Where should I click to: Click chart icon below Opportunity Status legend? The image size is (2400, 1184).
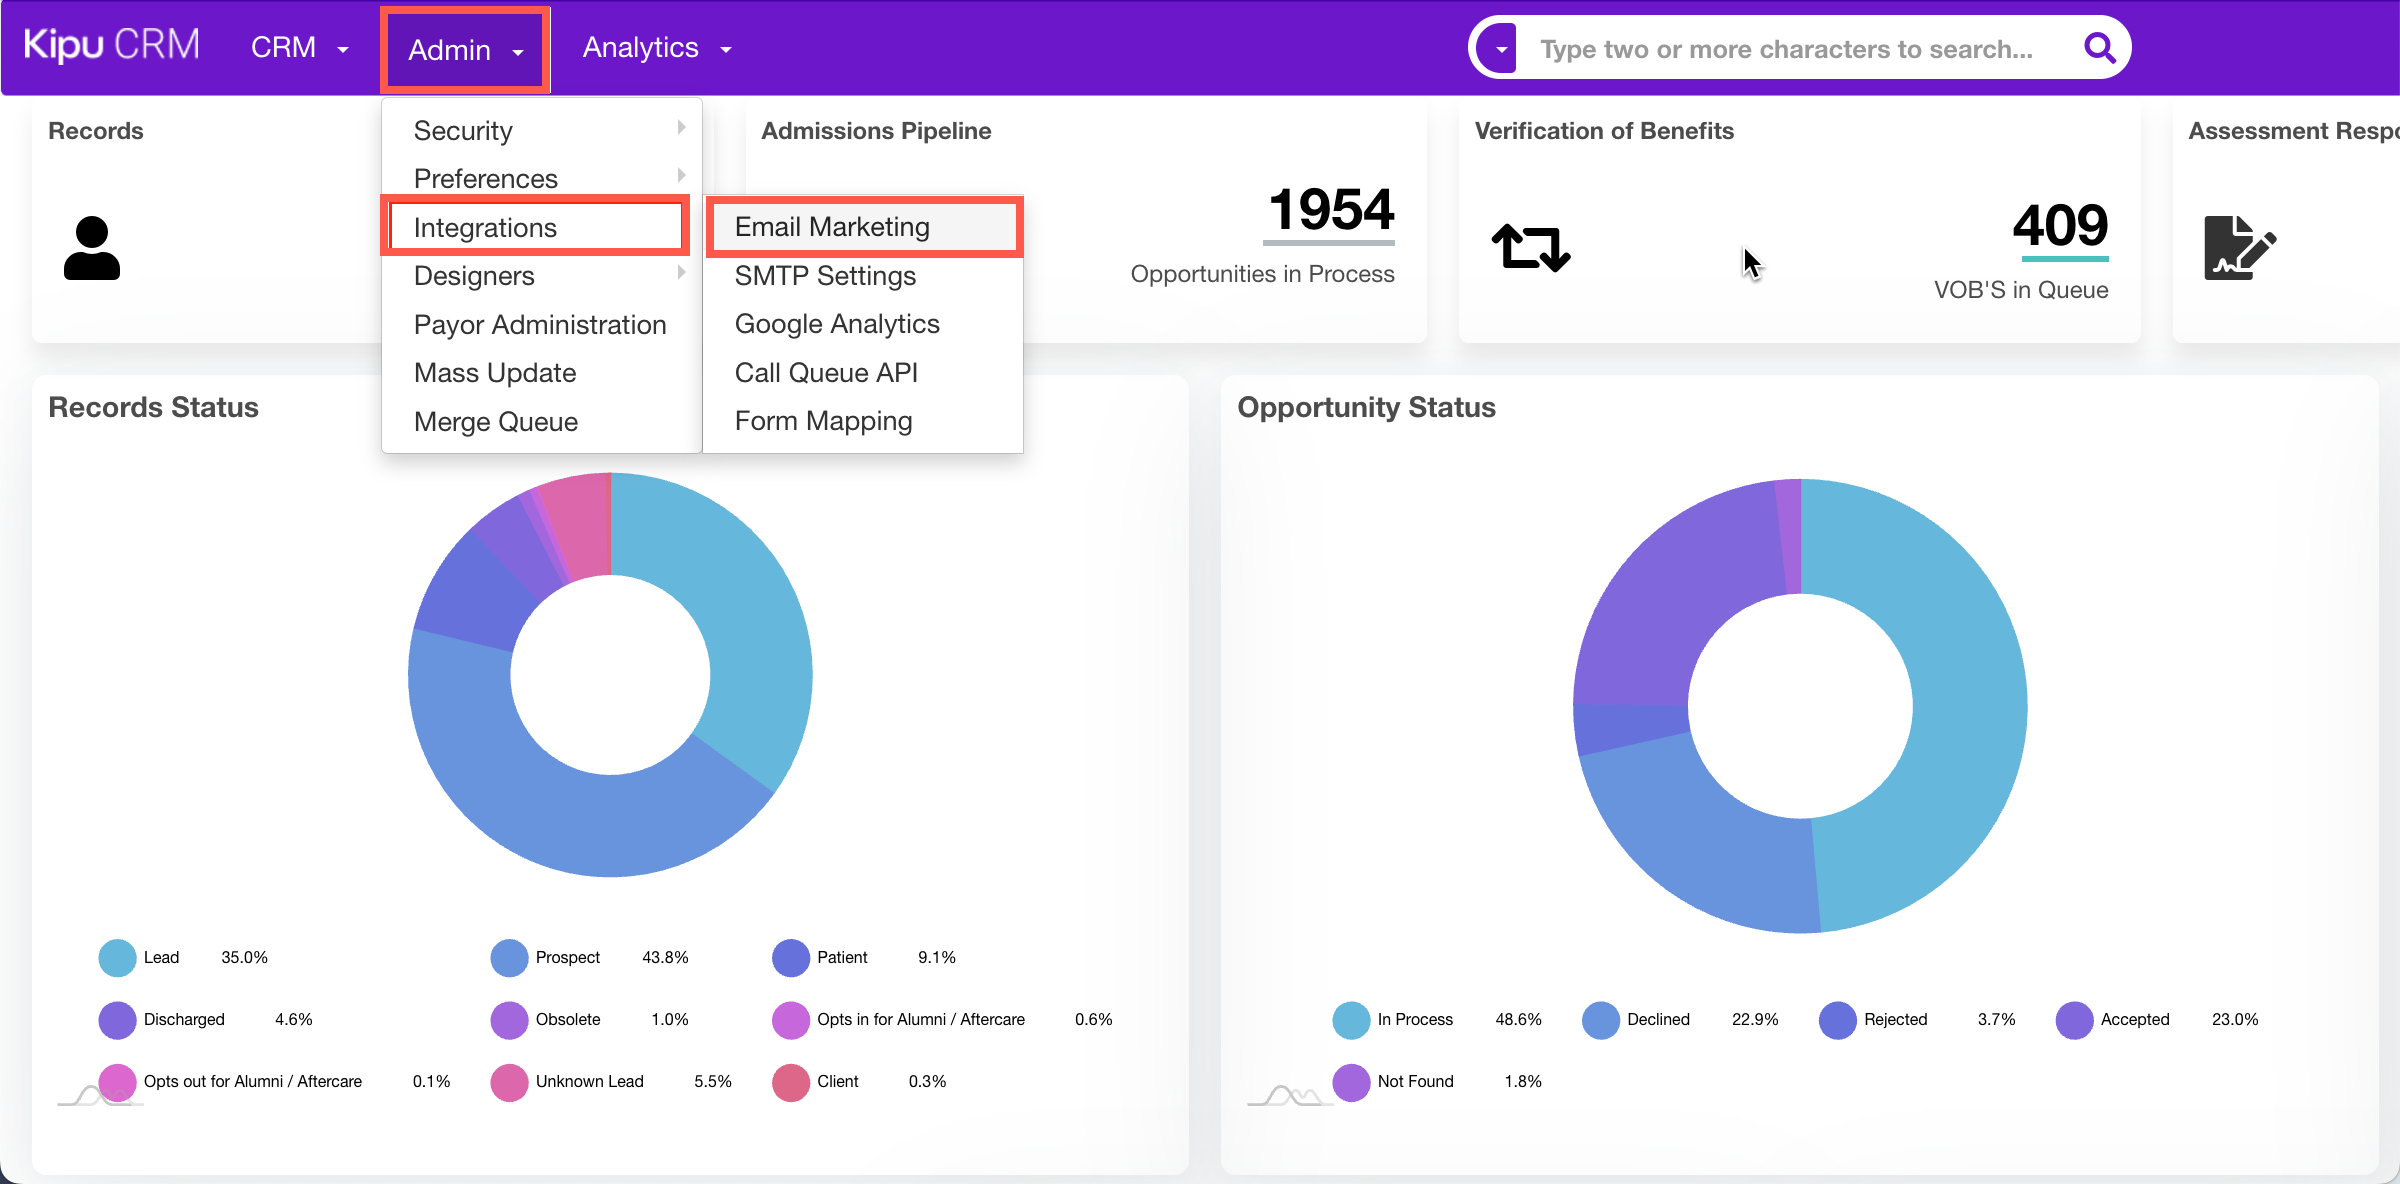1290,1096
